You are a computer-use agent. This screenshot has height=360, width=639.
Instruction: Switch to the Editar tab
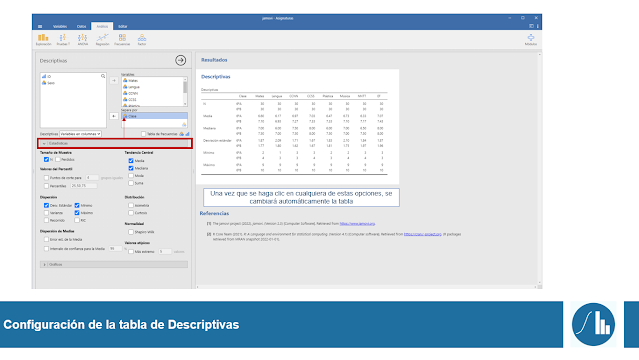click(x=123, y=27)
